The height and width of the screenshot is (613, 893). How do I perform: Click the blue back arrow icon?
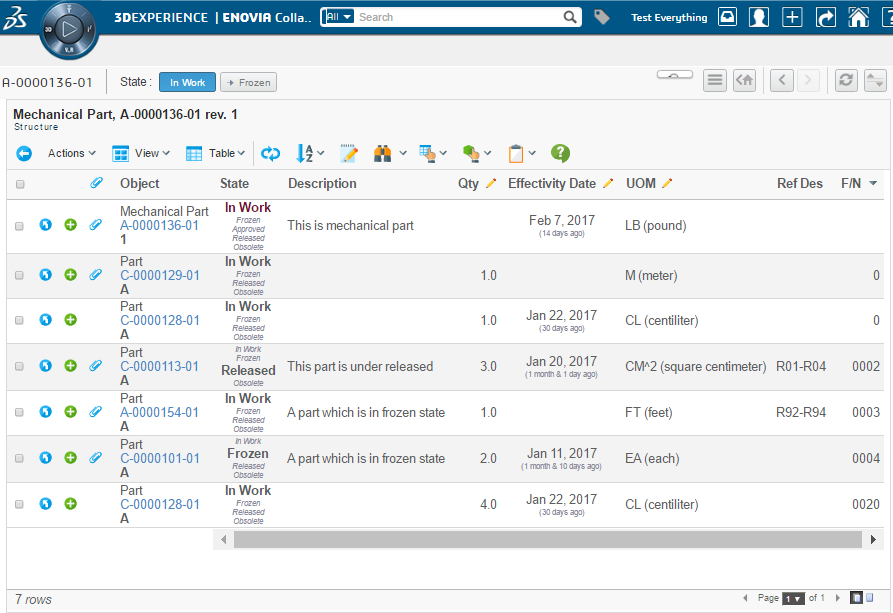(x=24, y=153)
